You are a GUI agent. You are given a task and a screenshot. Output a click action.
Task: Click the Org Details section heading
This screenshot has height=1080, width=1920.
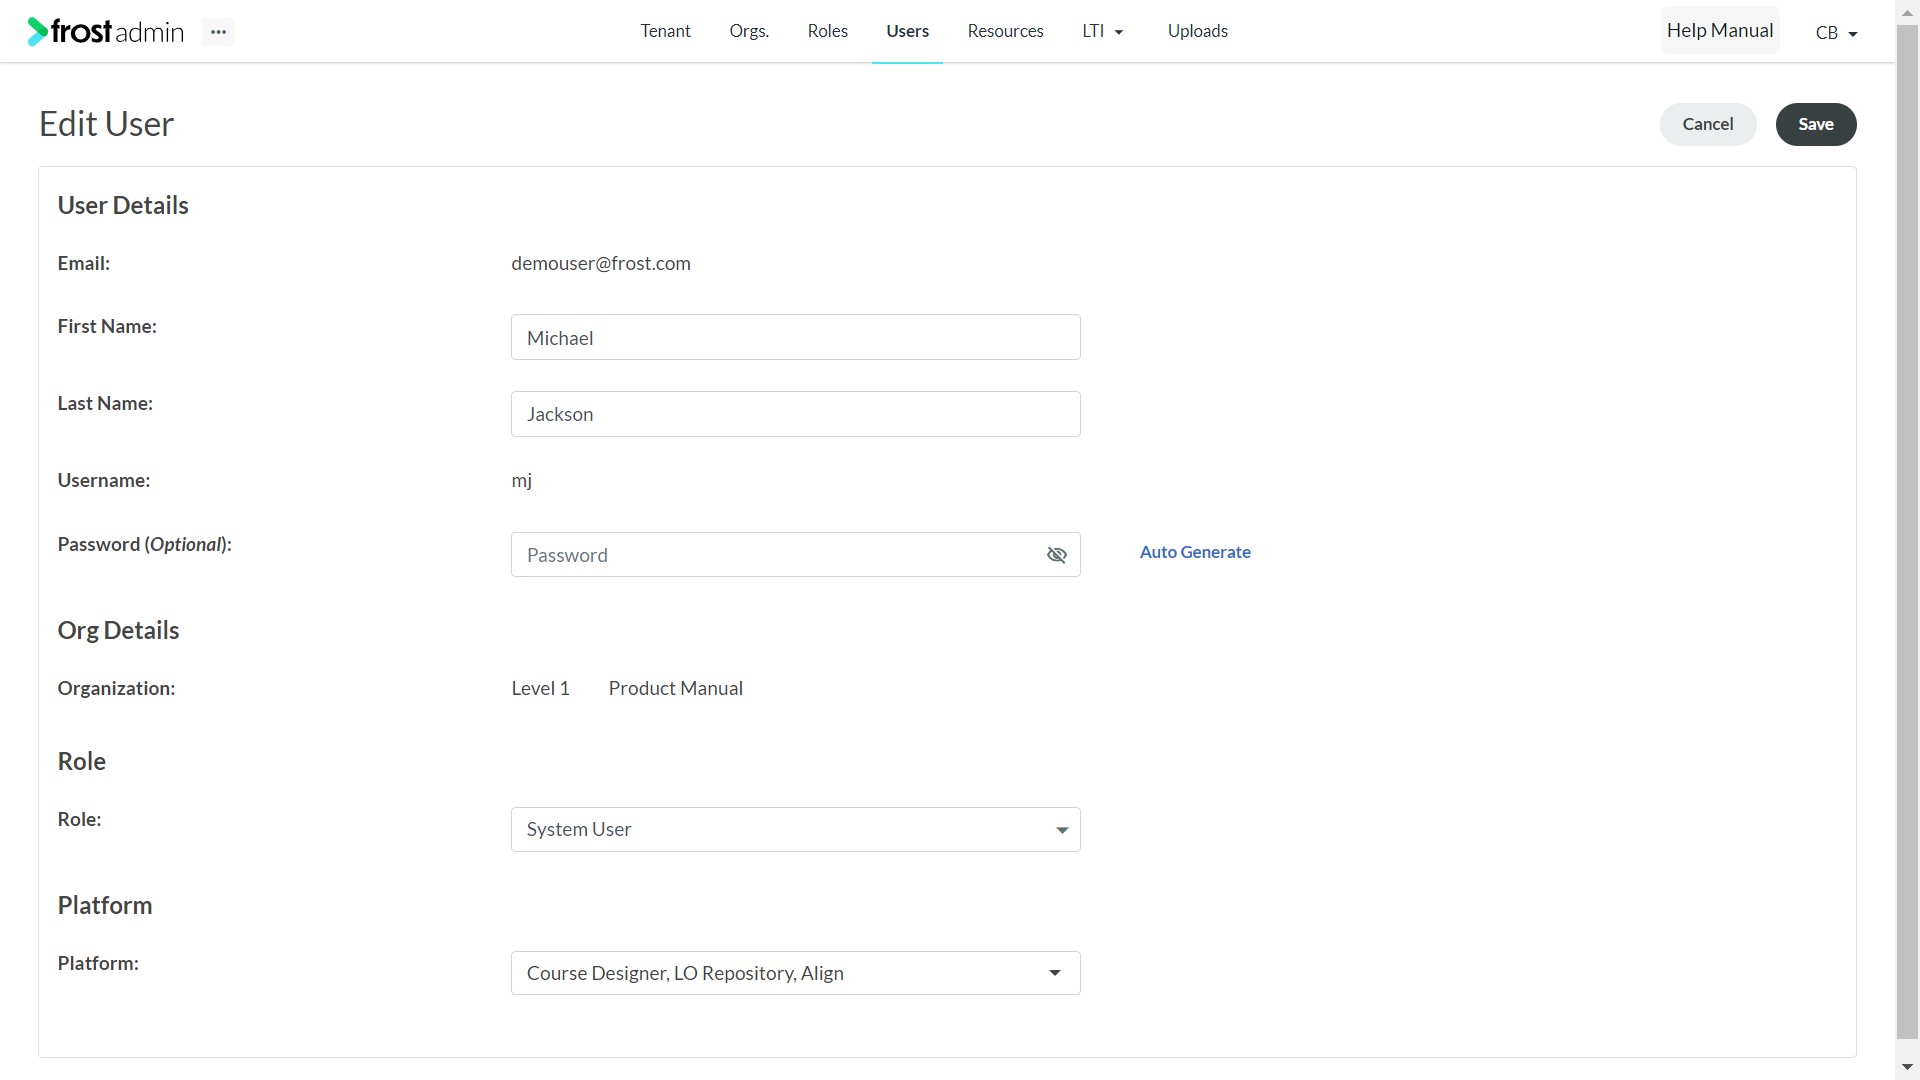coord(118,630)
